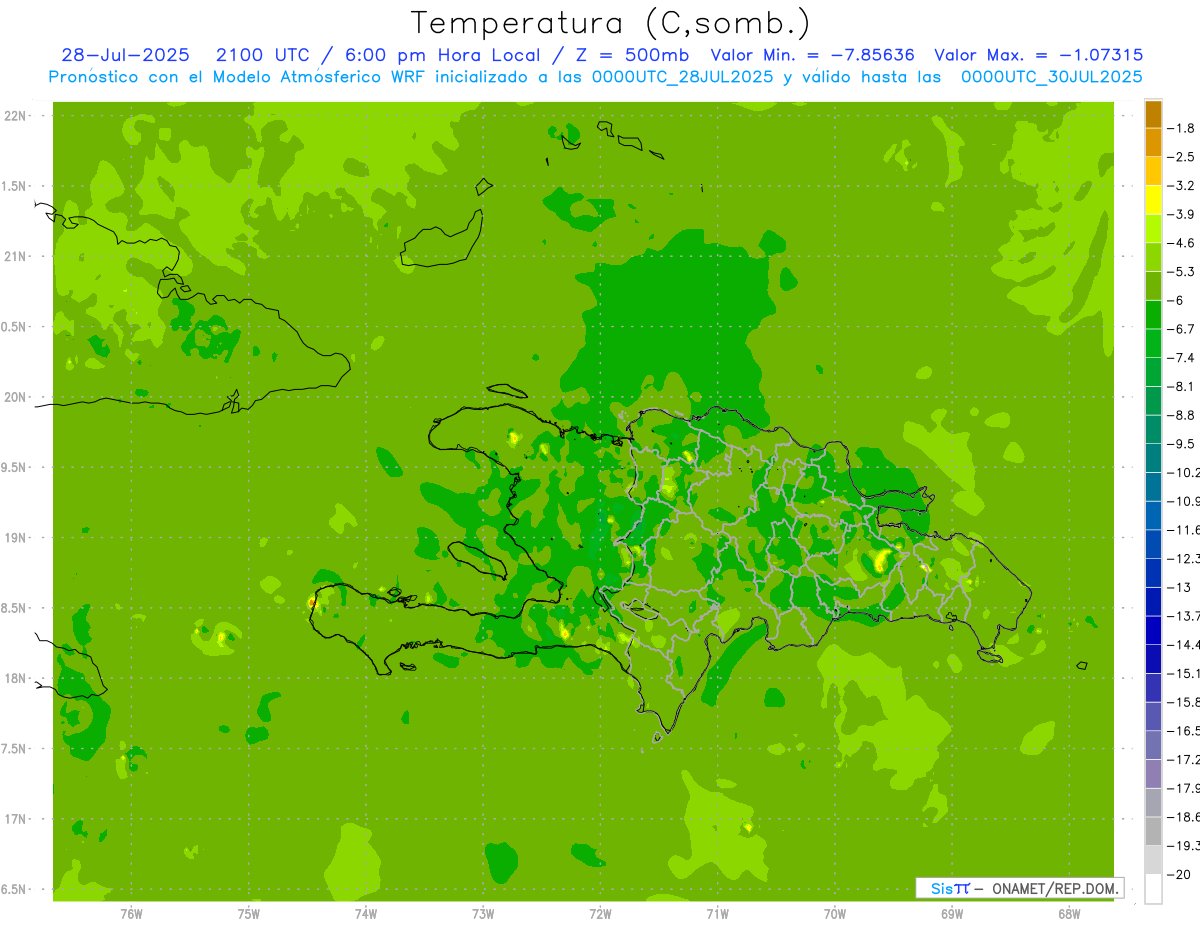Screen dimensions: 1200x927
Task: Click the 22N latitude axis label
Action: click(15, 116)
